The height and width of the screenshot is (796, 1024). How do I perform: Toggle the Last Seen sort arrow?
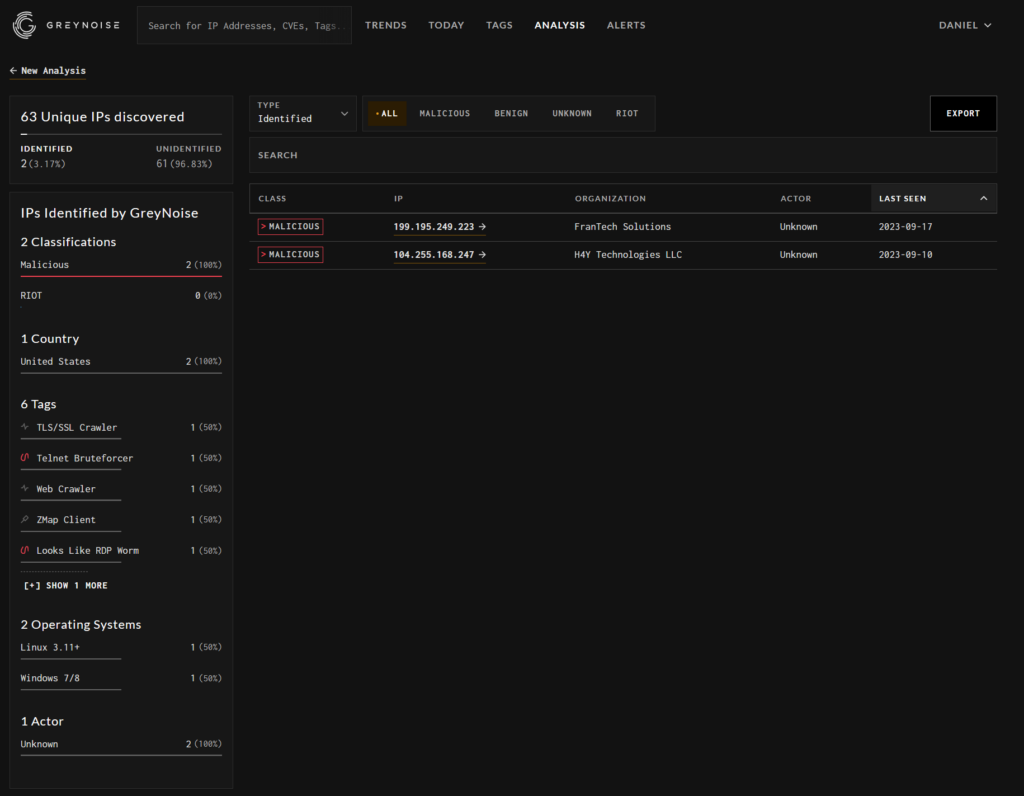pyautogui.click(x=984, y=199)
